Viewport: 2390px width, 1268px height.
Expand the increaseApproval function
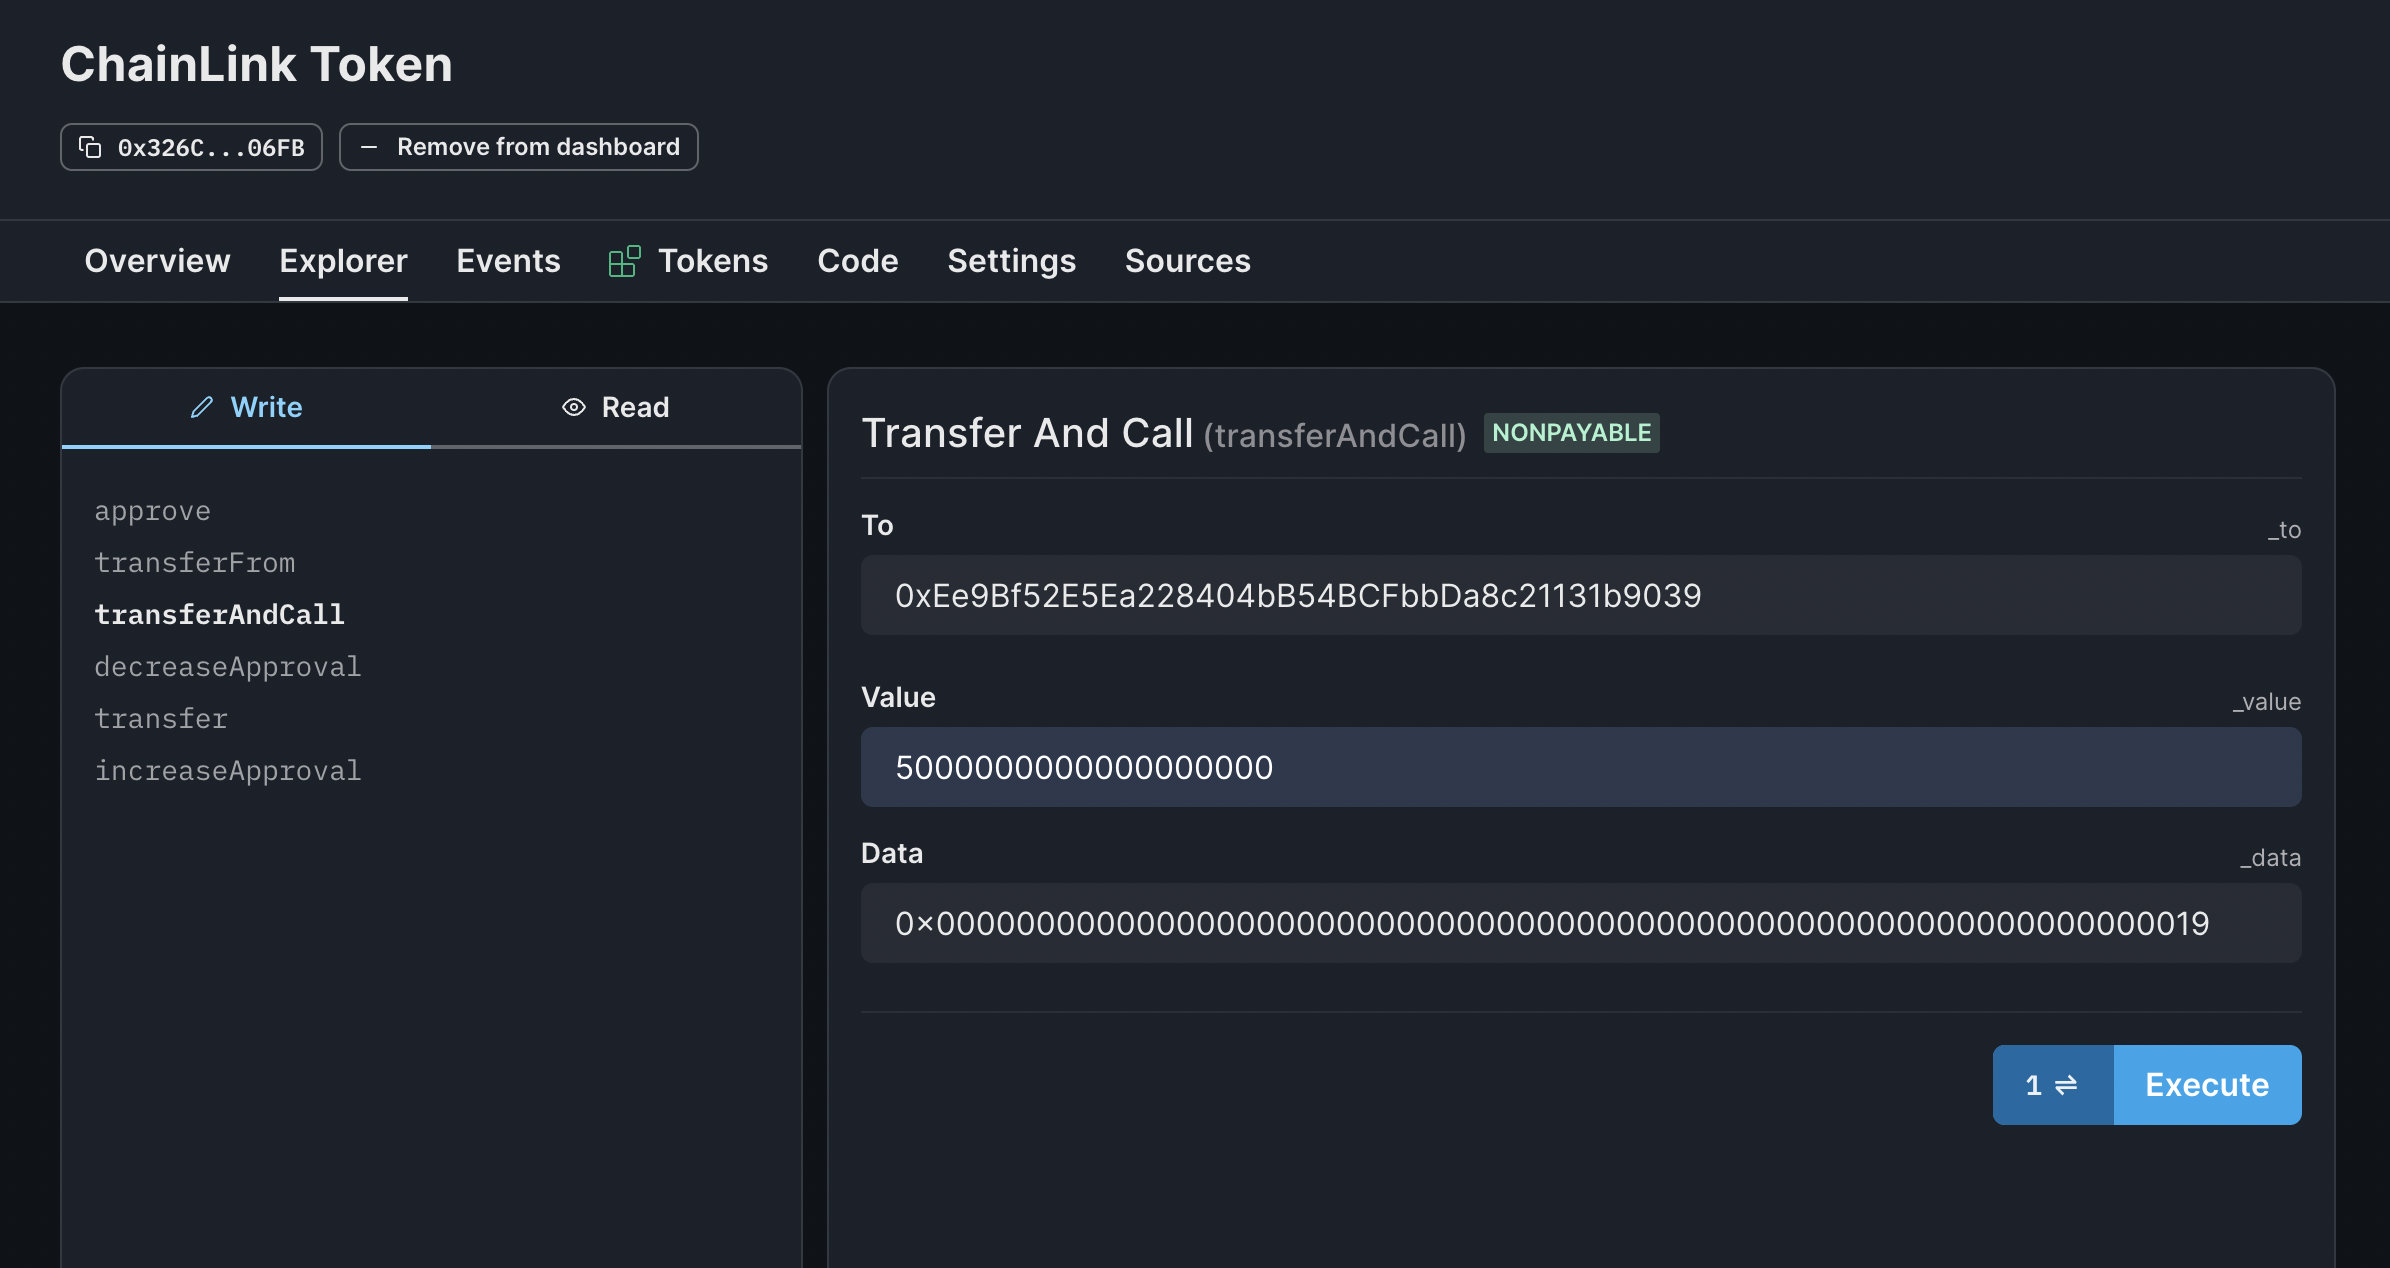[228, 770]
